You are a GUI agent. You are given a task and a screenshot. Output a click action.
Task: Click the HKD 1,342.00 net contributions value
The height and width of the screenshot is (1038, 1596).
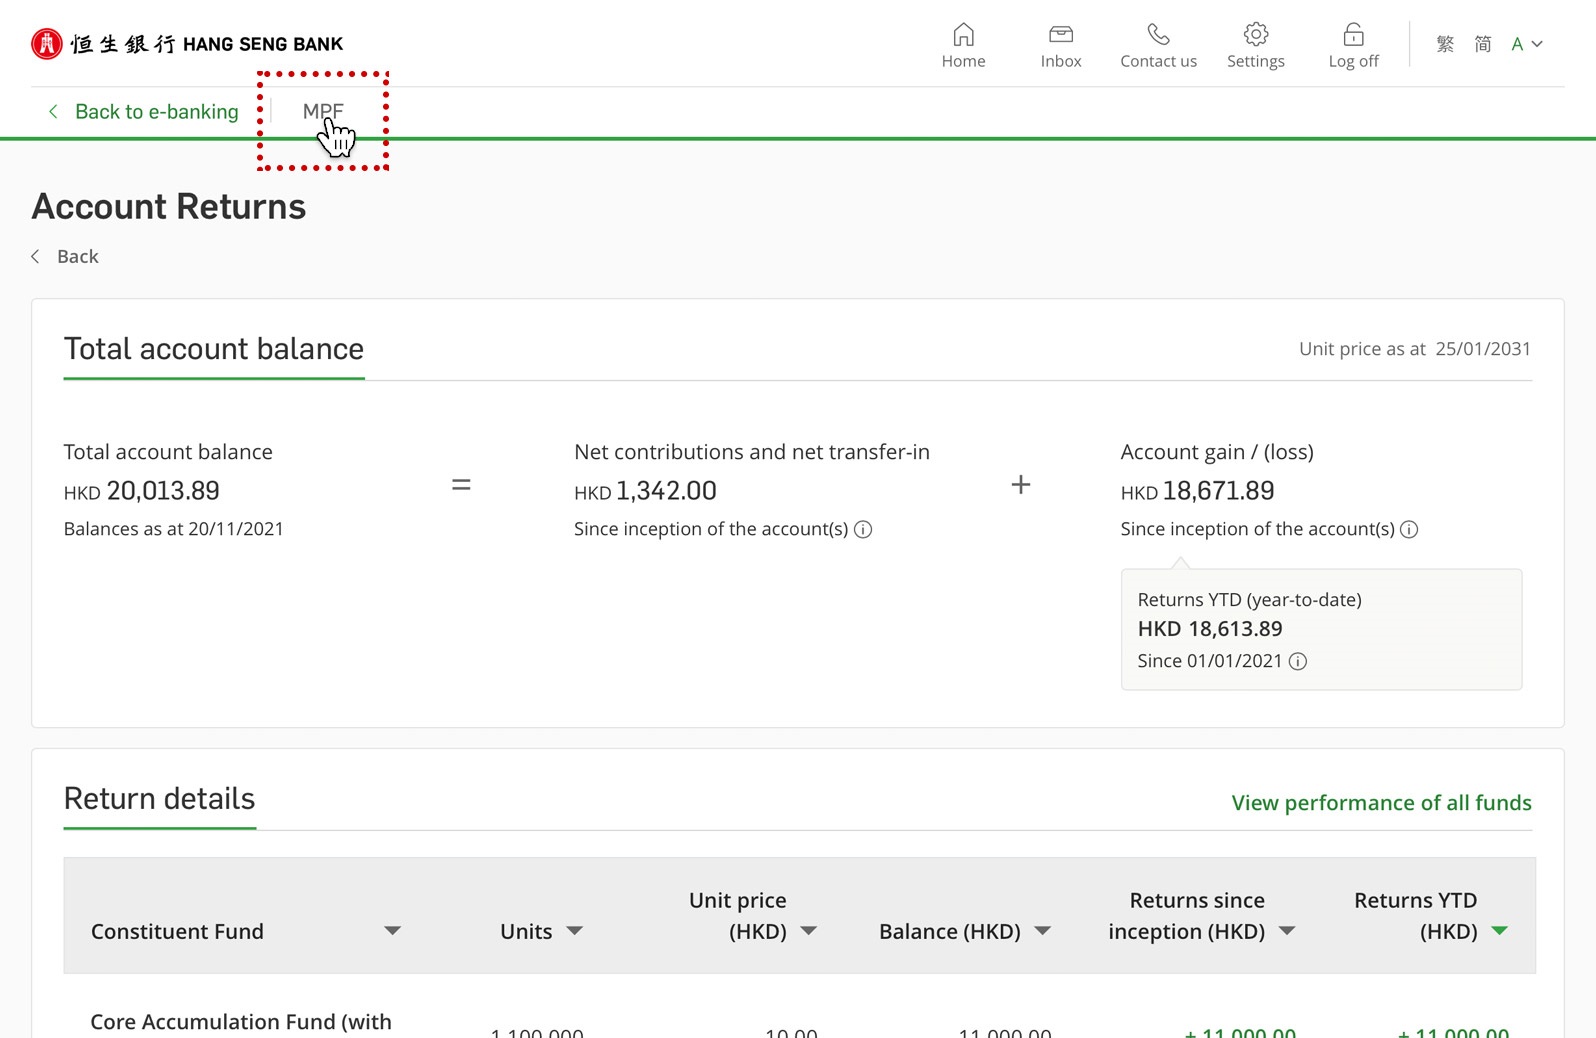coord(645,491)
